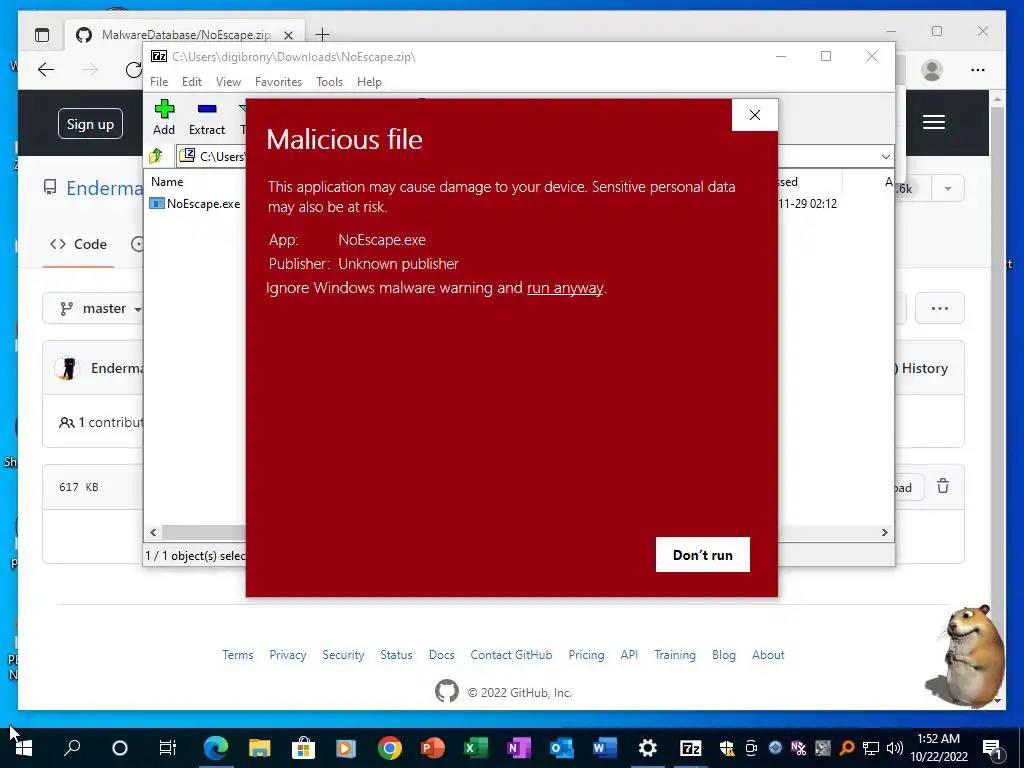Click the Add button in 7-Zip toolbar
This screenshot has width=1024, height=768.
[164, 118]
